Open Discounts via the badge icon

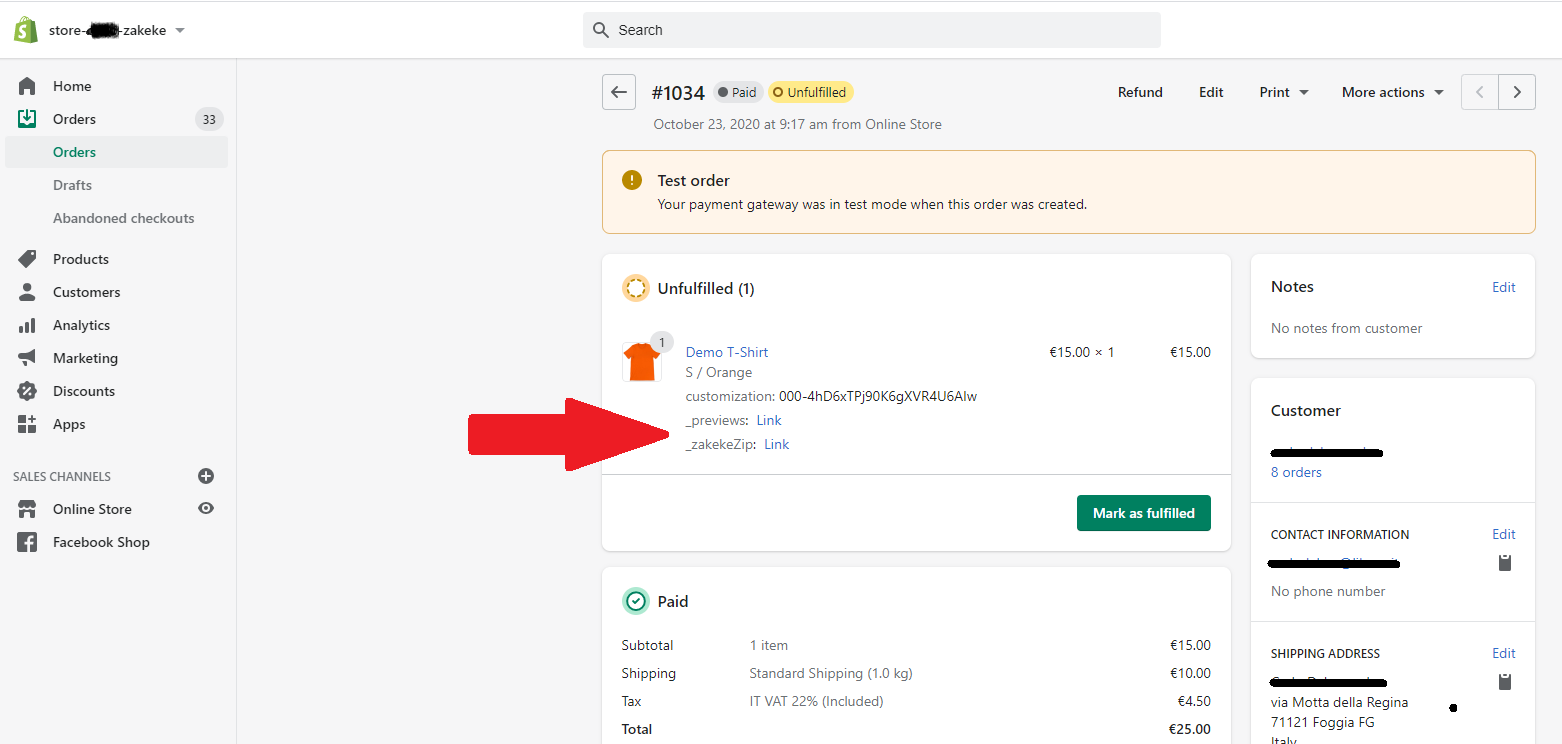tap(27, 391)
